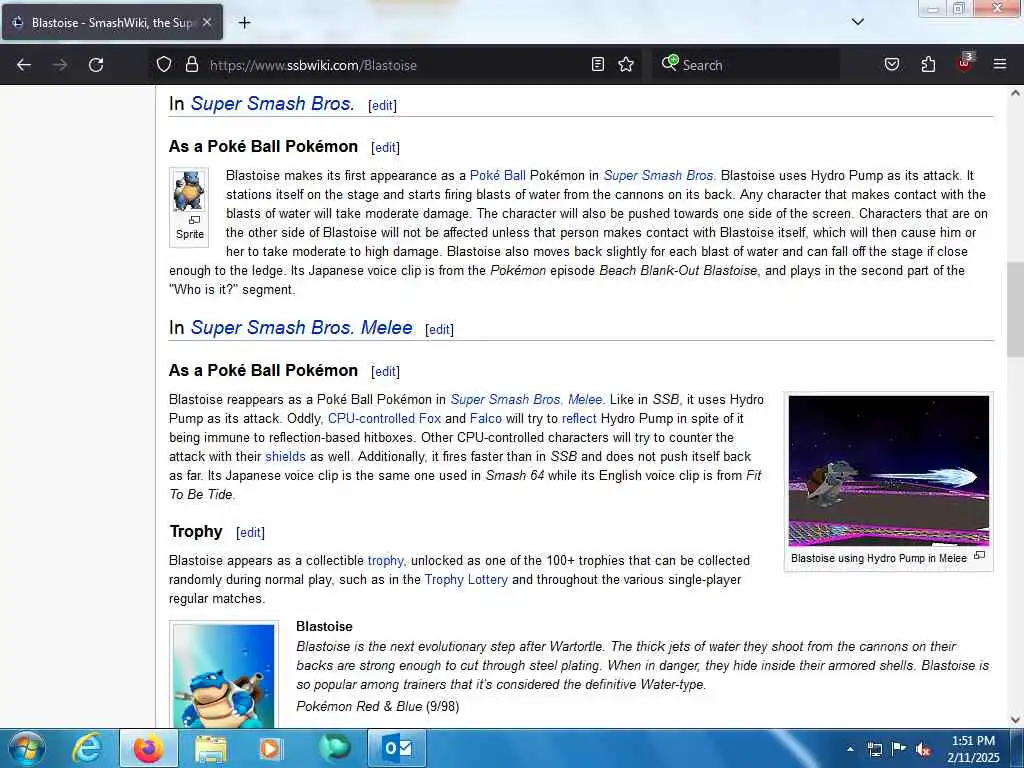The height and width of the screenshot is (768, 1024).
Task: Click the site security padlock icon
Action: 191,65
